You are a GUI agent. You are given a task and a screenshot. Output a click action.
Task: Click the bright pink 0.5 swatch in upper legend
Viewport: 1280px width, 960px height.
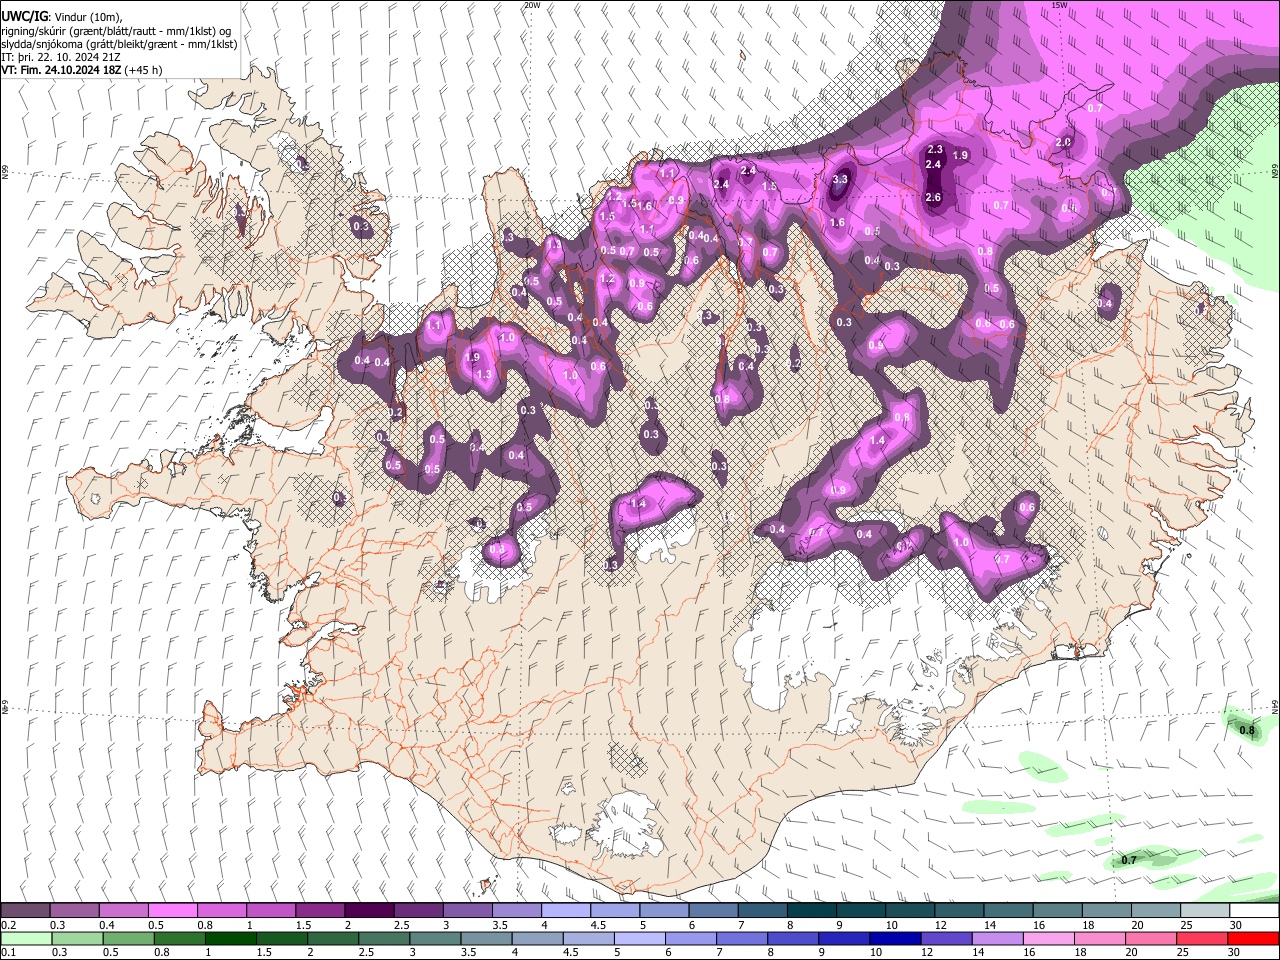click(x=173, y=911)
